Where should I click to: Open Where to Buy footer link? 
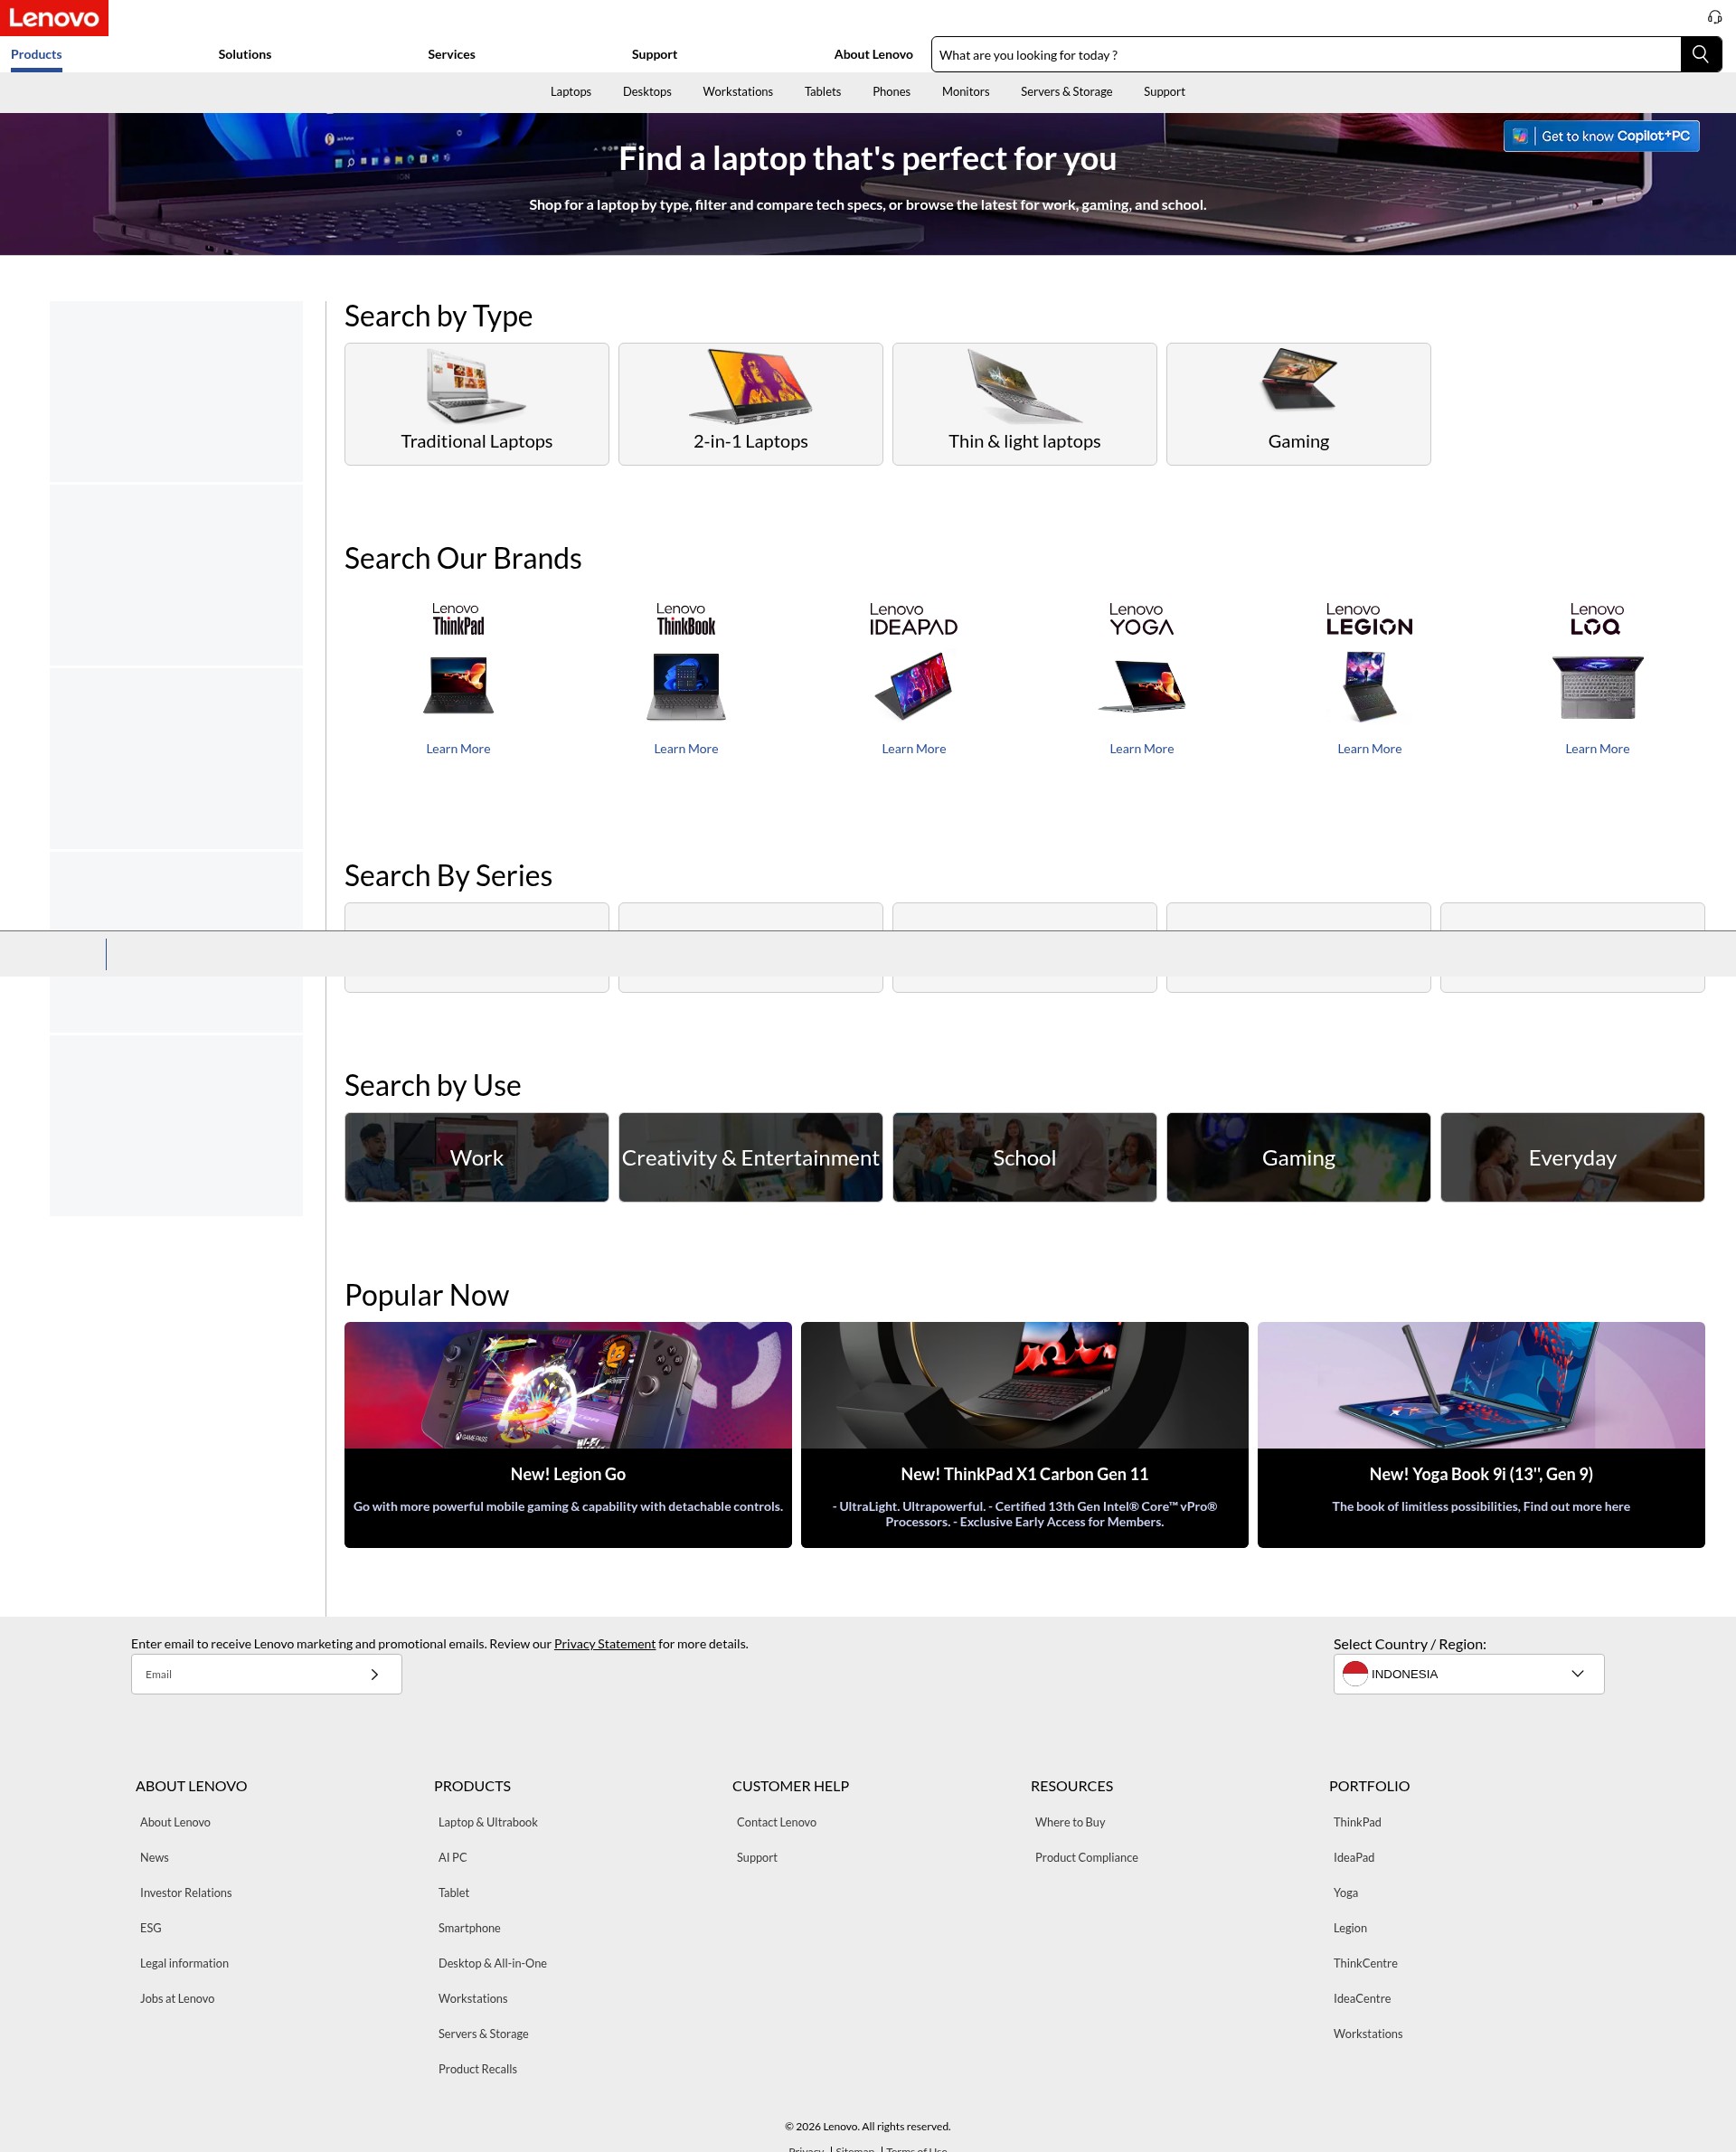click(x=1070, y=1822)
